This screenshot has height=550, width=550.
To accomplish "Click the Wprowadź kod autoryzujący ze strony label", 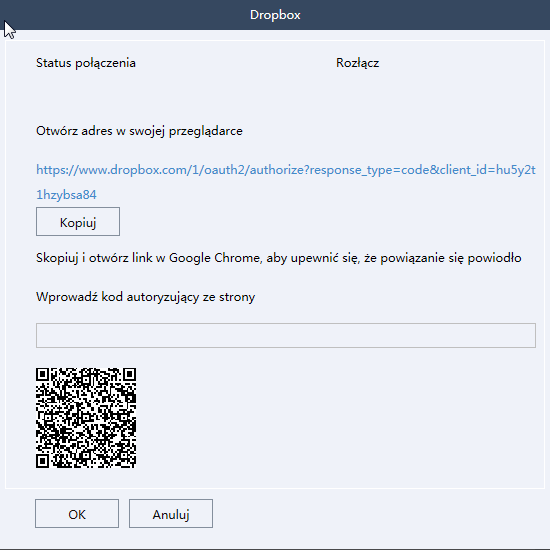I will [146, 297].
